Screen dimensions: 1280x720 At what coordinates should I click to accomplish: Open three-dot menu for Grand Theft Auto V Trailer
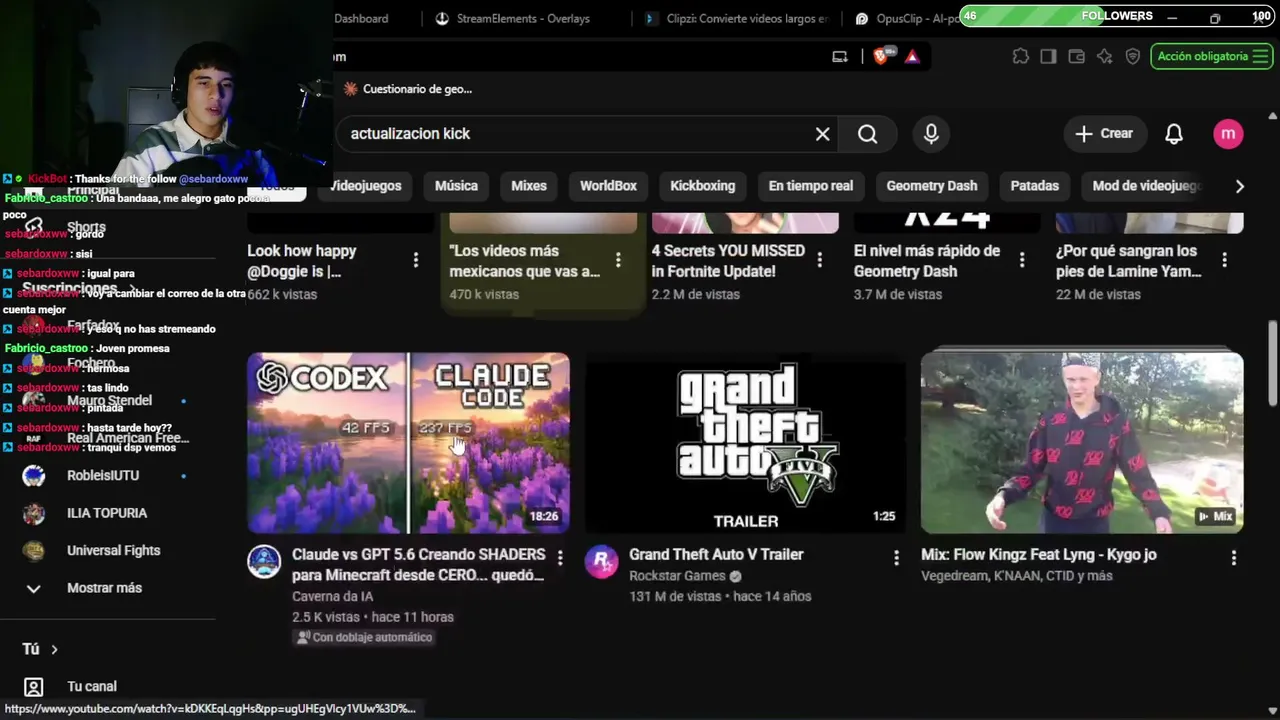coord(896,557)
